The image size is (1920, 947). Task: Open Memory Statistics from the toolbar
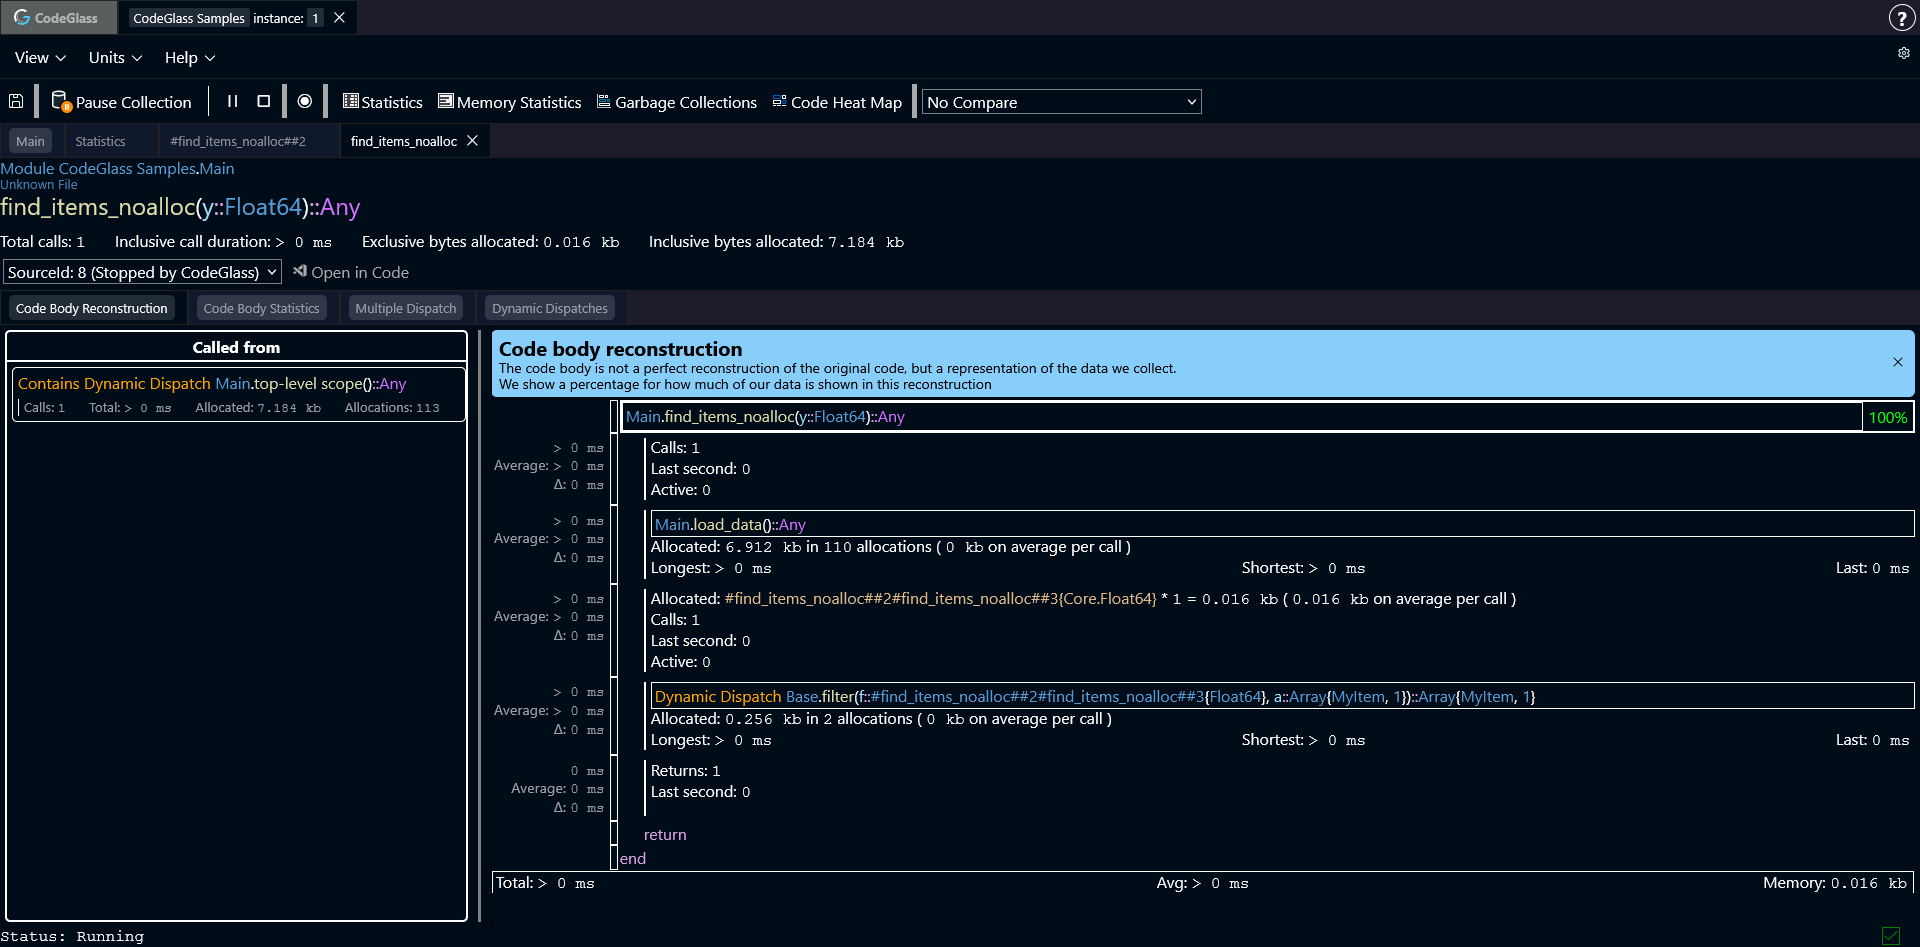click(x=509, y=101)
